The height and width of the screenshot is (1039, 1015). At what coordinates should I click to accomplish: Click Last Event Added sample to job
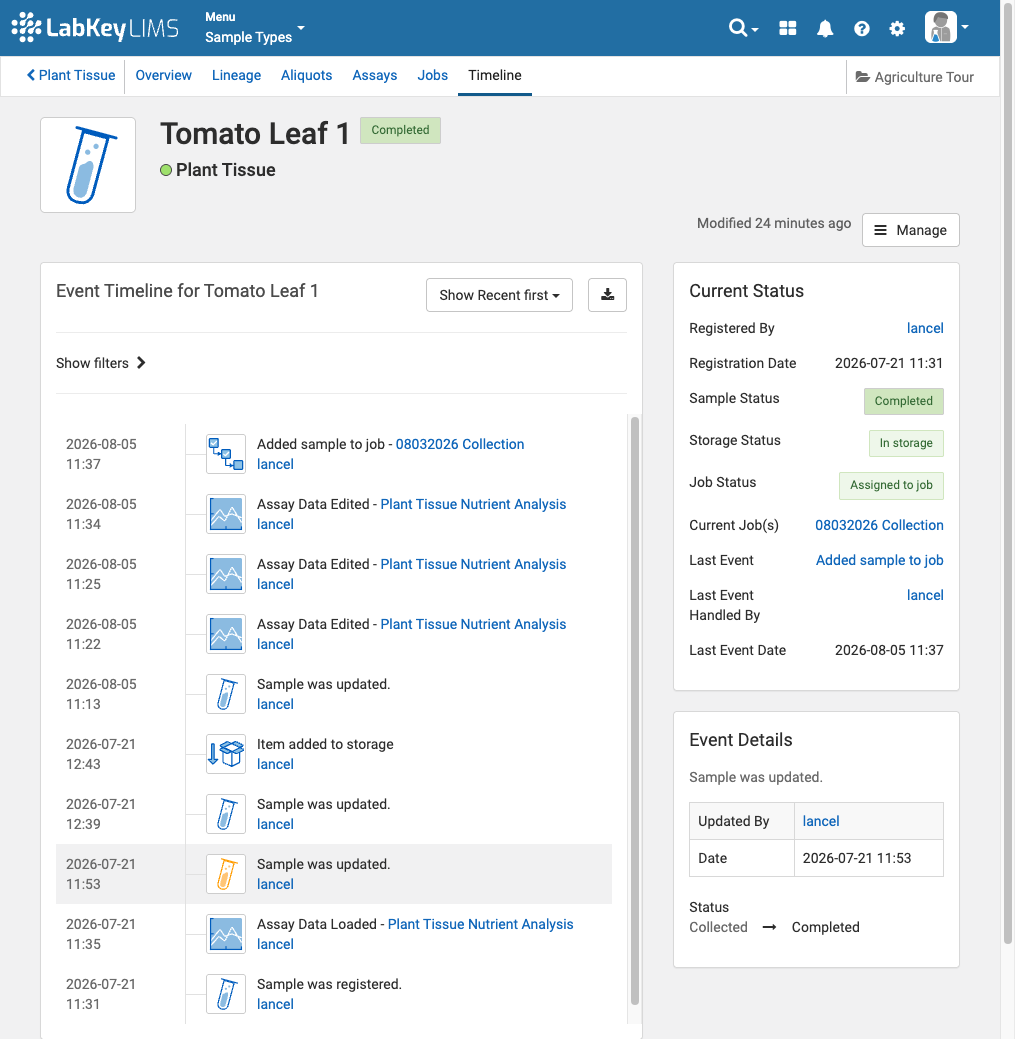tap(879, 560)
